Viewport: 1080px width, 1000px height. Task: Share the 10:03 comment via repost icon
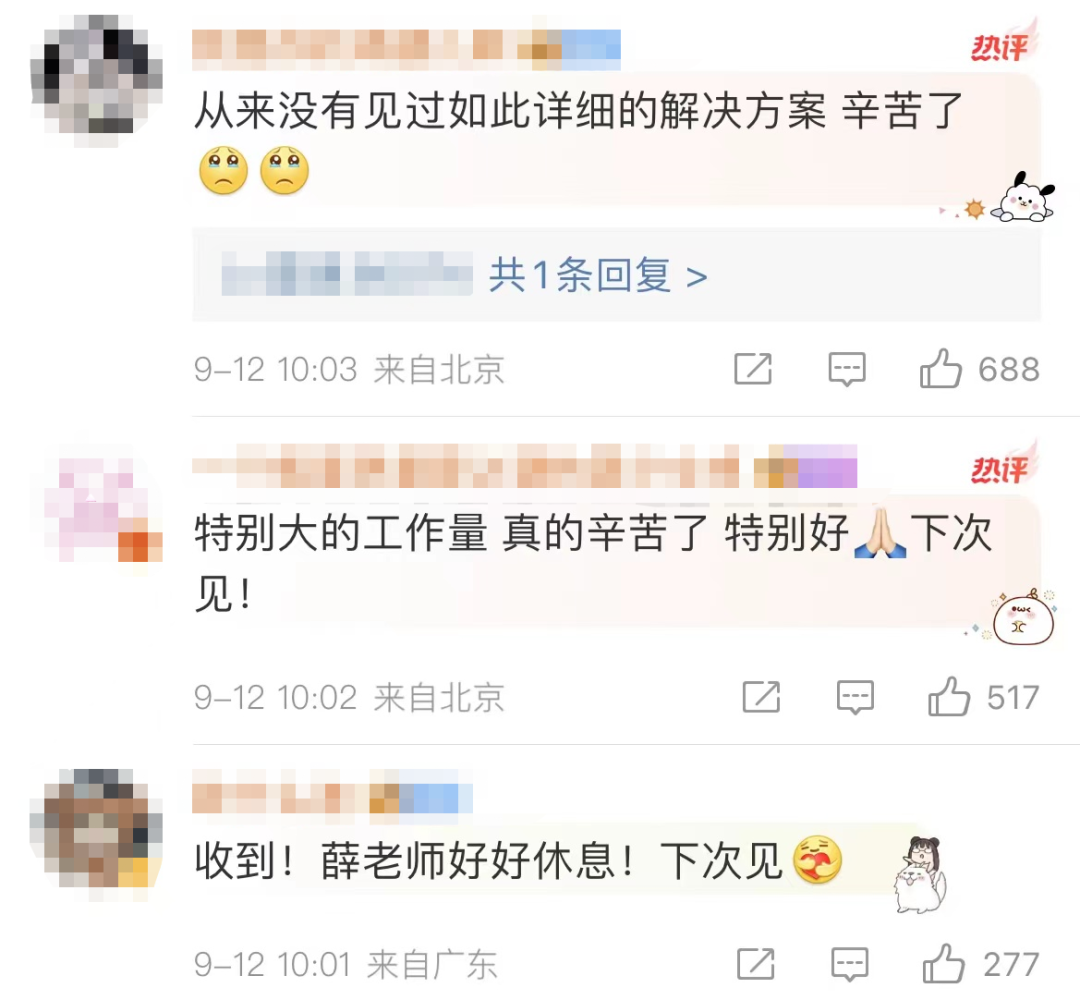(753, 368)
